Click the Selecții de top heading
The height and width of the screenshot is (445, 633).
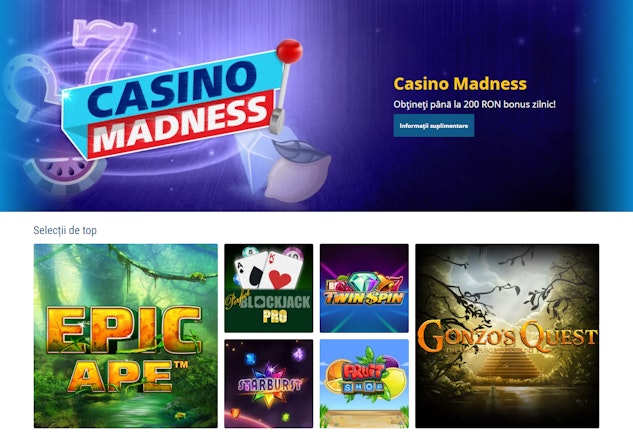(65, 231)
